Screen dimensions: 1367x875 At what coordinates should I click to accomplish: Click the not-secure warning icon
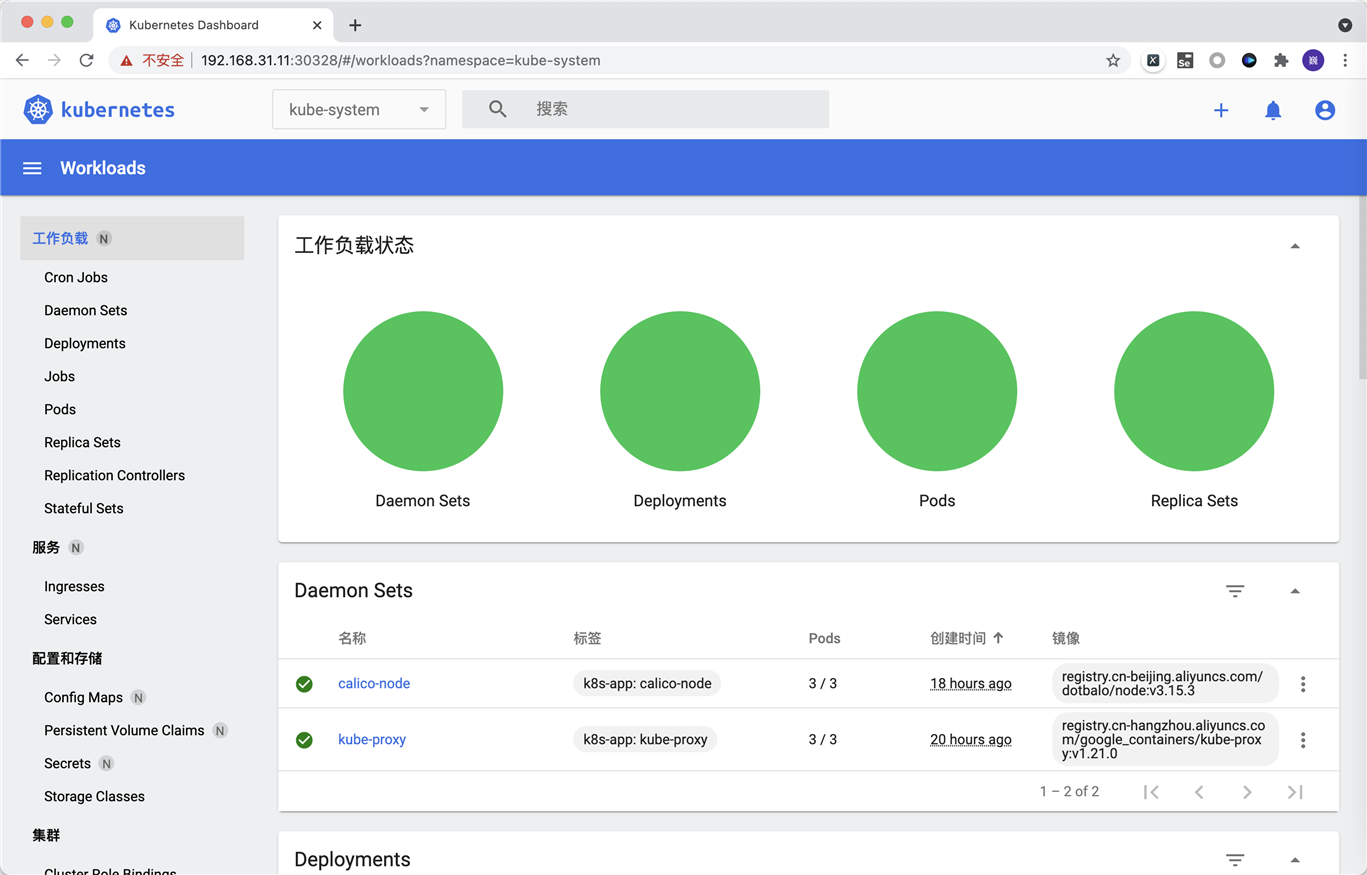(x=126, y=60)
